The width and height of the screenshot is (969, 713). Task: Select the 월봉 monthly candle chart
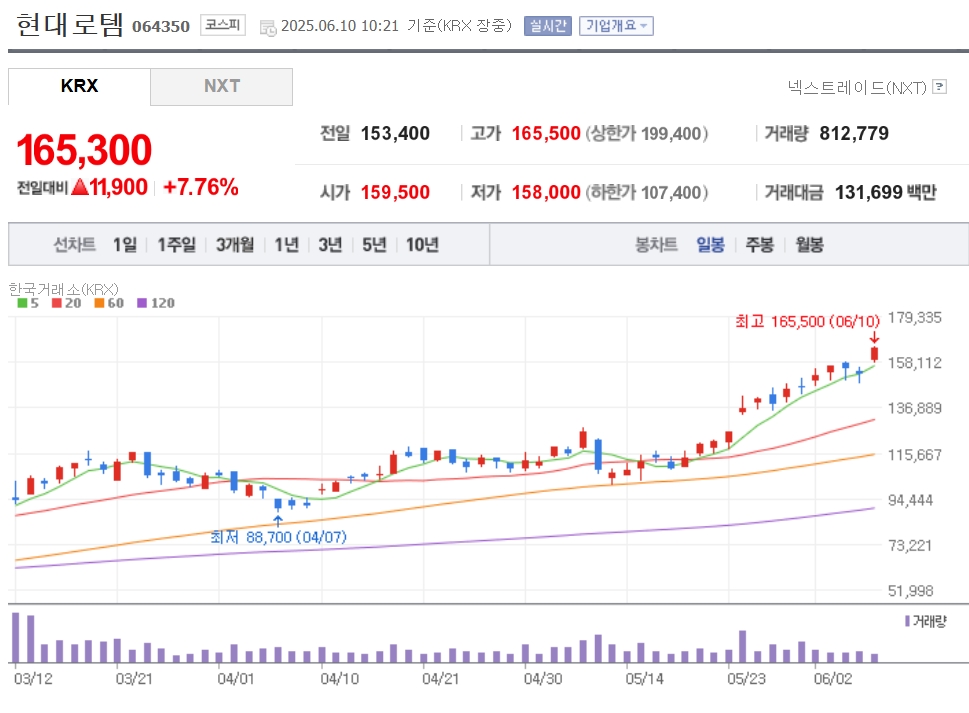810,245
